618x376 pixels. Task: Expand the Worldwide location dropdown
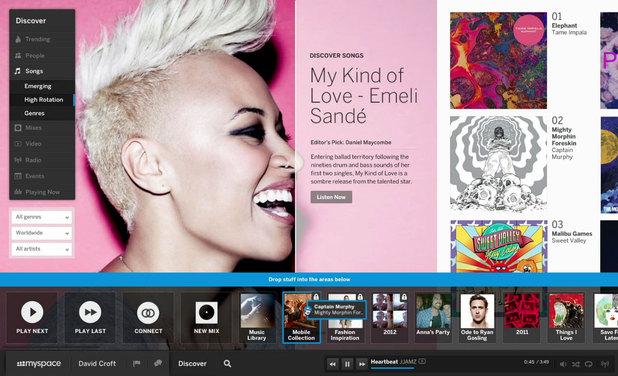42,233
